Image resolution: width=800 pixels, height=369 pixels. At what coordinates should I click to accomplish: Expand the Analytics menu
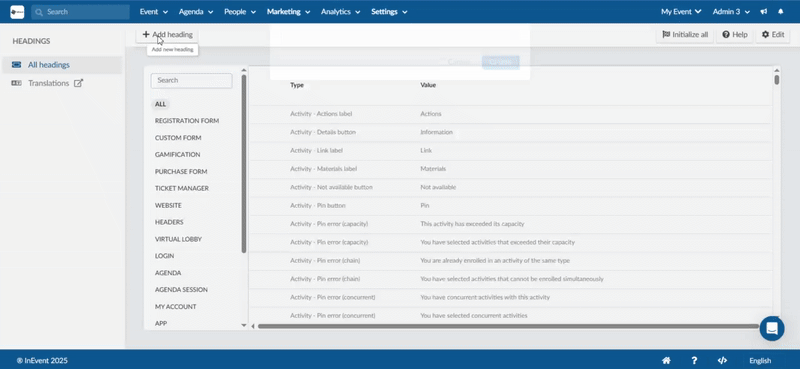click(x=340, y=12)
